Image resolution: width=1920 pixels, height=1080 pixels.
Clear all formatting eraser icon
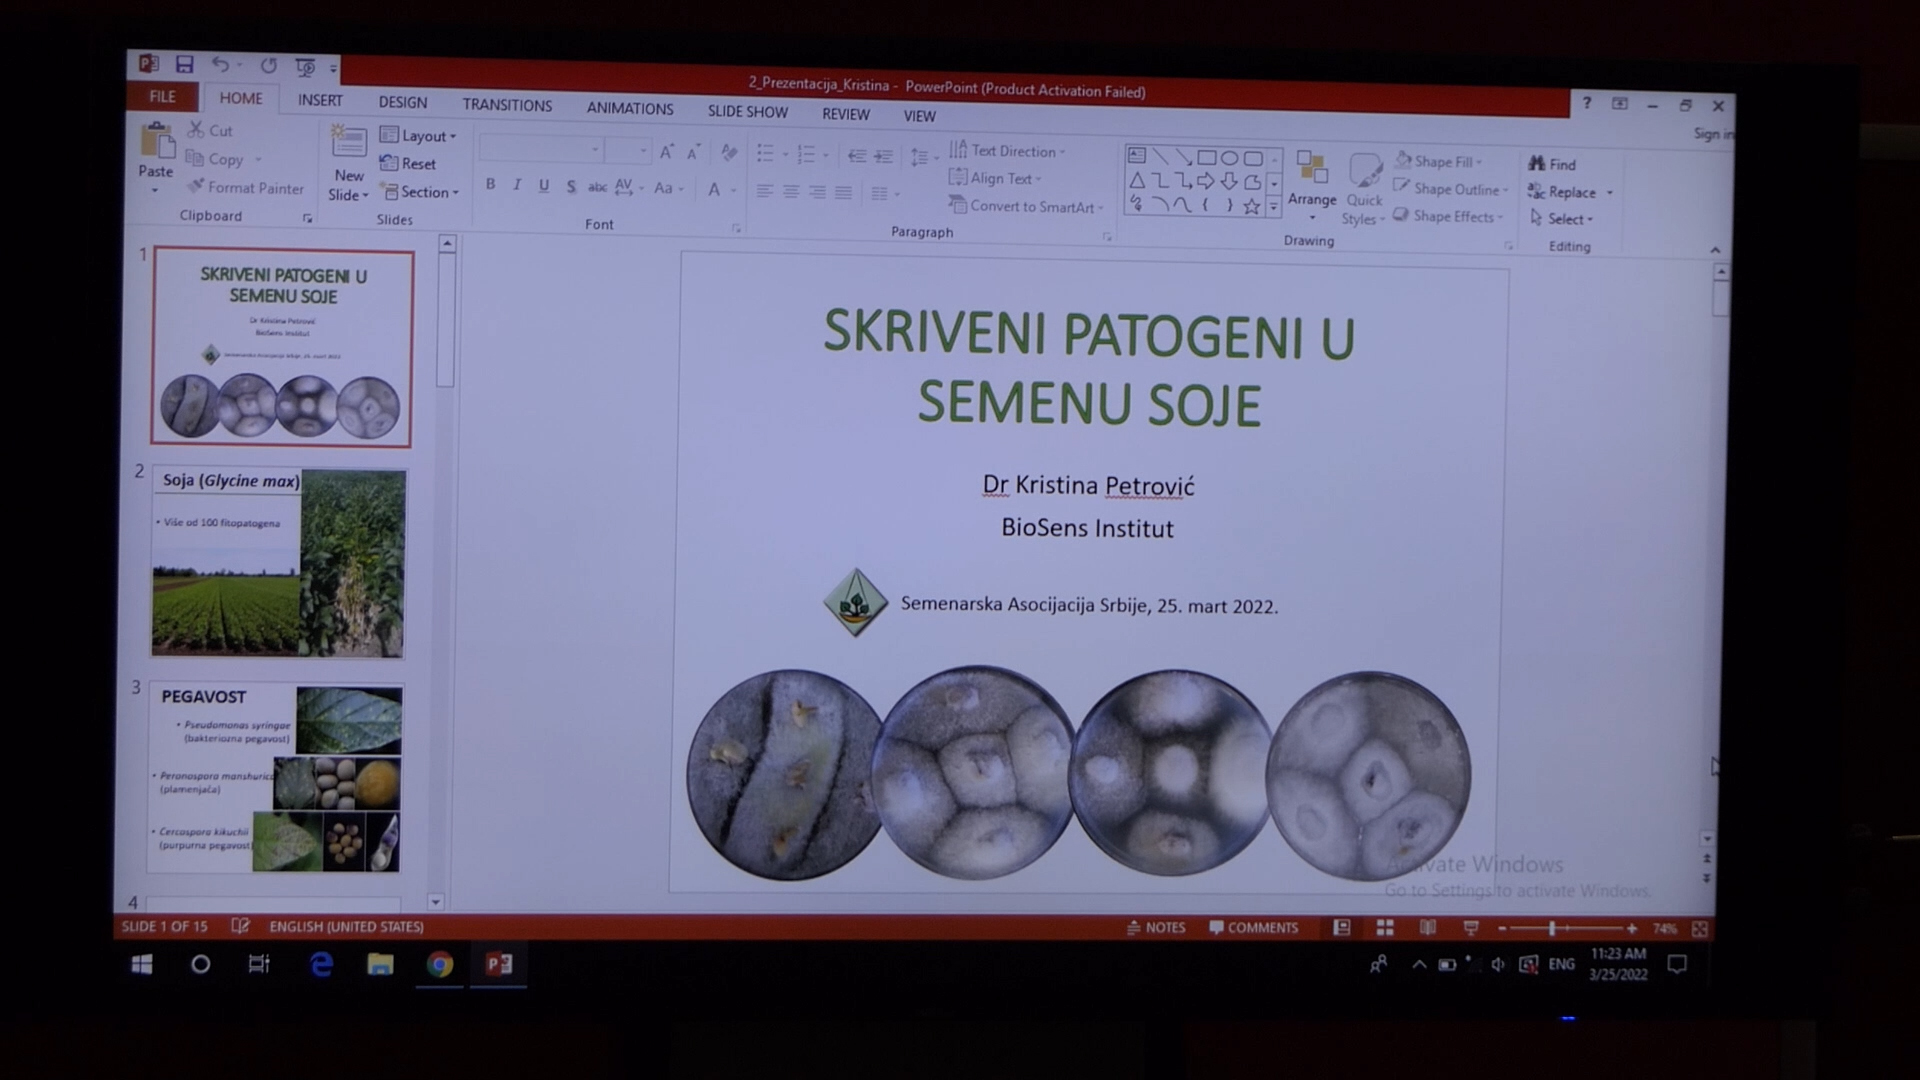point(729,153)
